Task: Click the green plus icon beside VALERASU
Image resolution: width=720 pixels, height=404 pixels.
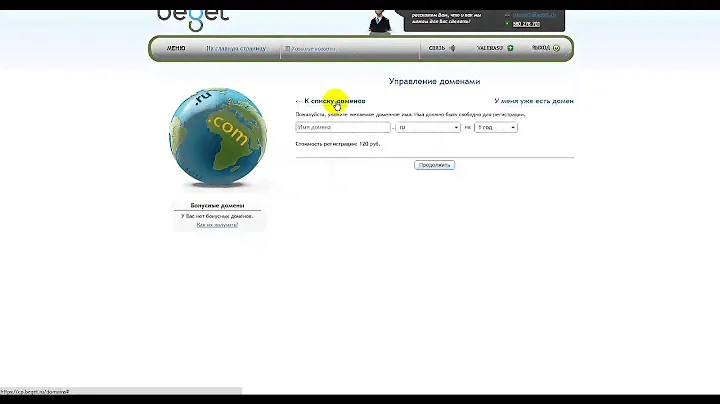Action: [x=510, y=48]
